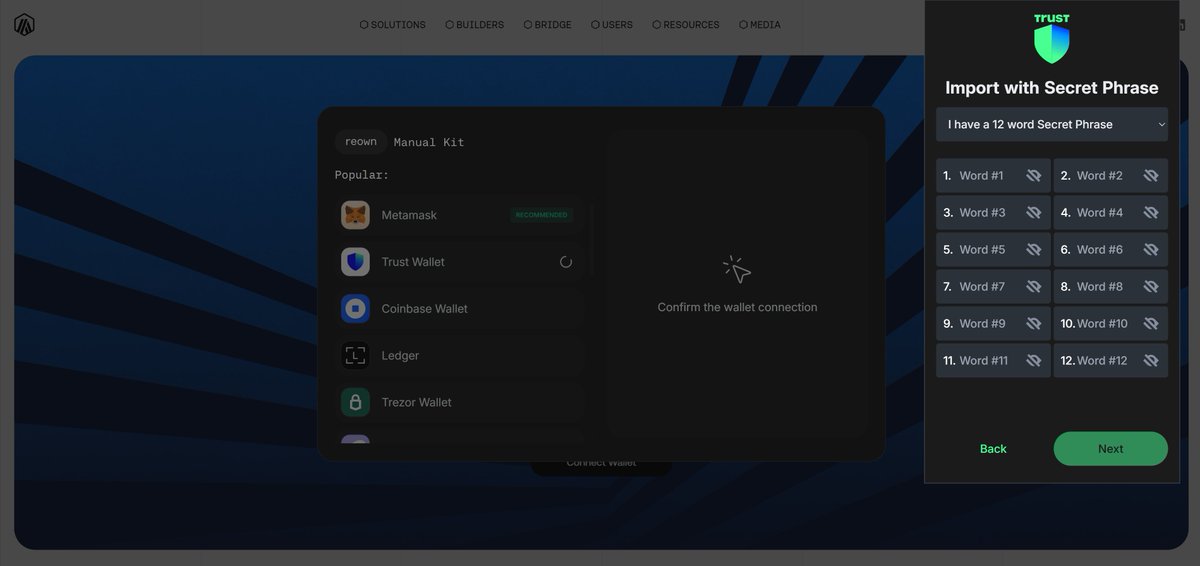Screen dimensions: 1200x566
Task: Click the wallet list scrollbar
Action: tap(592, 240)
